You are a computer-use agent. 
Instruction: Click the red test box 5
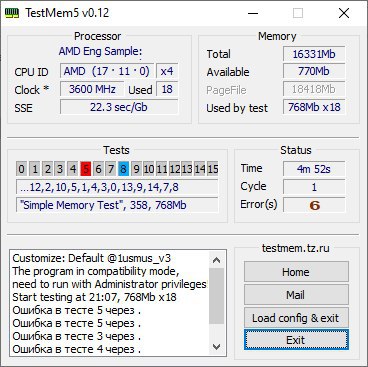click(x=86, y=169)
